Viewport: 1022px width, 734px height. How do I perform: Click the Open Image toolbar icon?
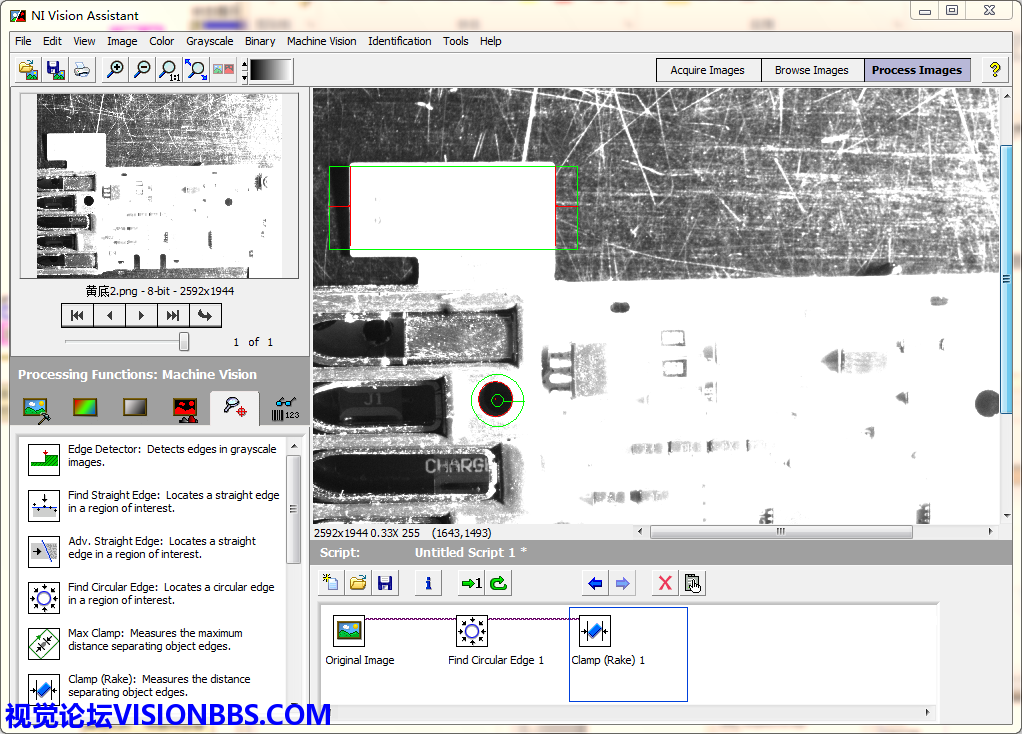29,70
